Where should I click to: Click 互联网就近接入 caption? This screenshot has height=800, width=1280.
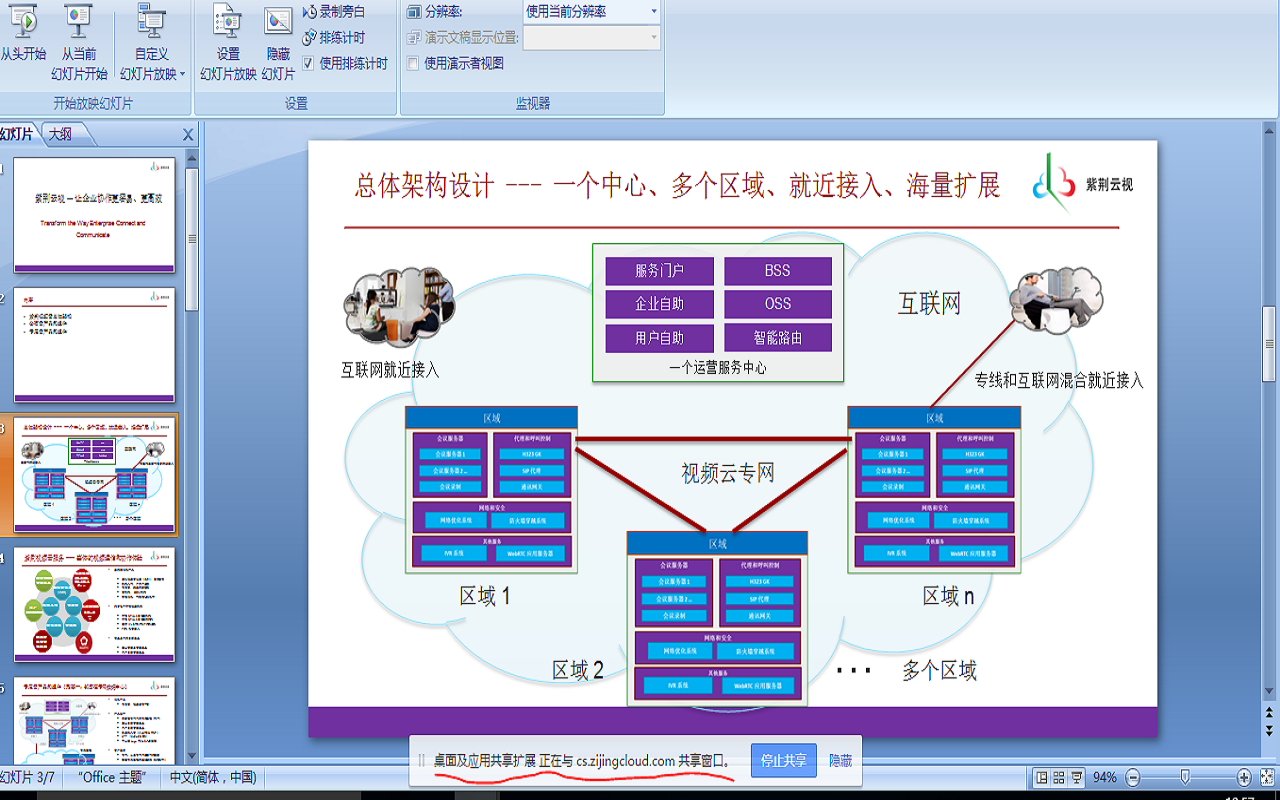click(x=390, y=370)
